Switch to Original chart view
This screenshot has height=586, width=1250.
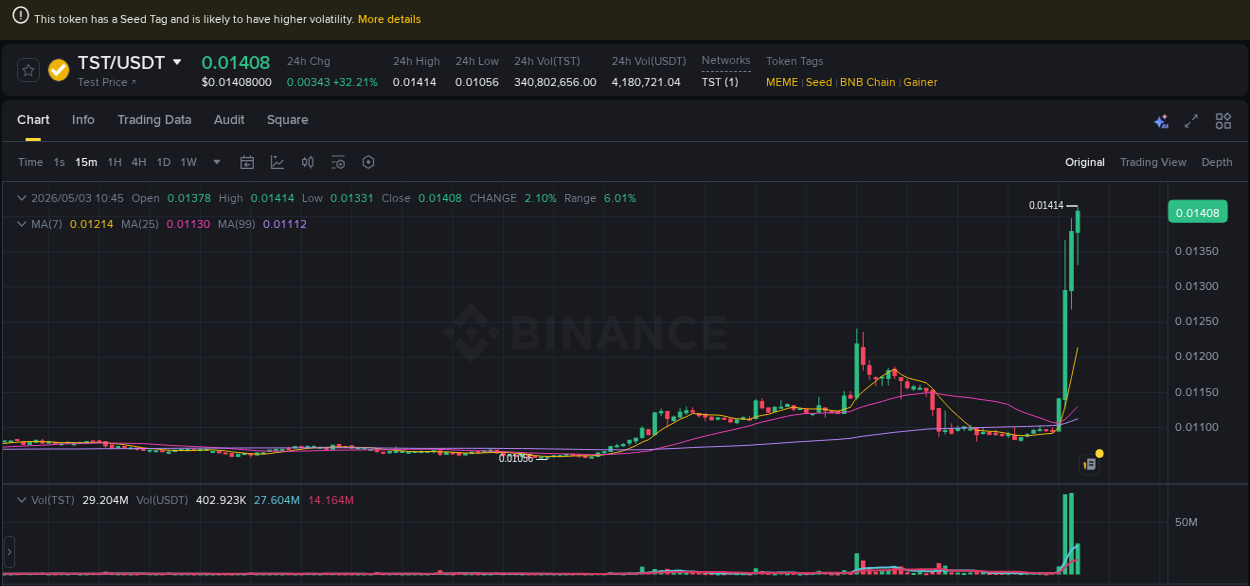coord(1085,162)
